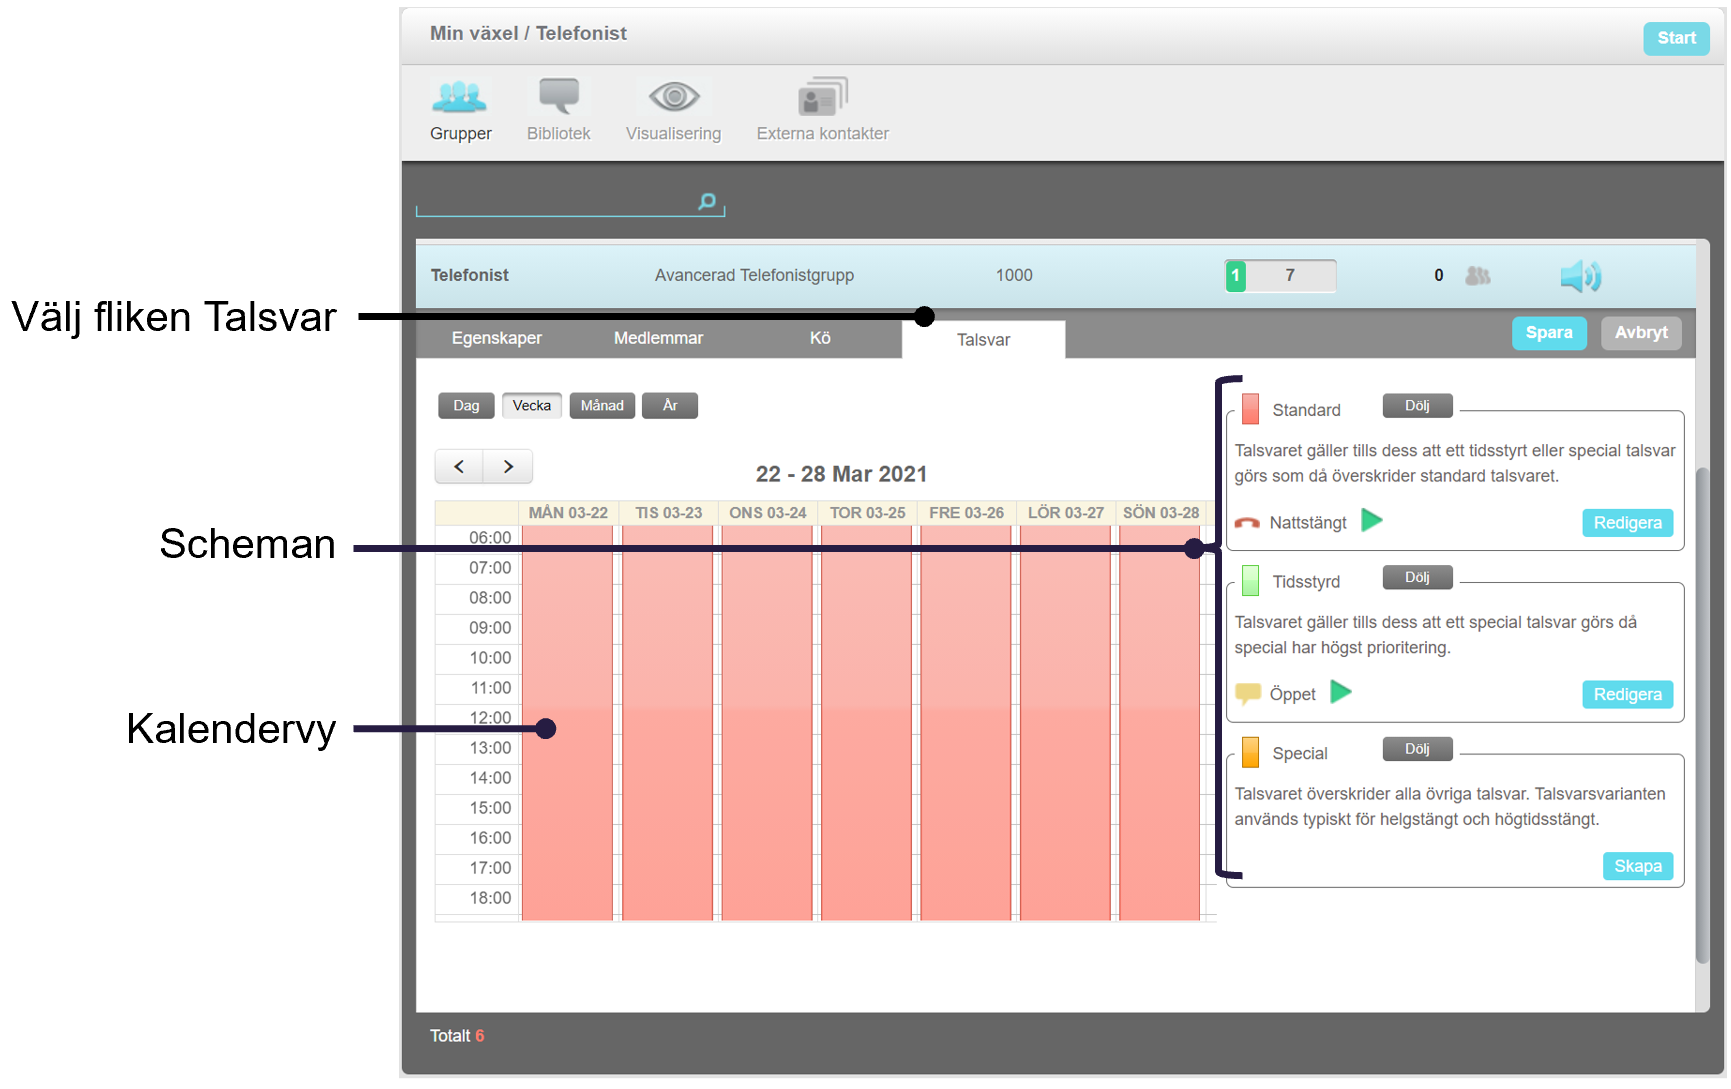Hide the Standard schedule with Dölj
The image size is (1731, 1089).
pyautogui.click(x=1417, y=405)
